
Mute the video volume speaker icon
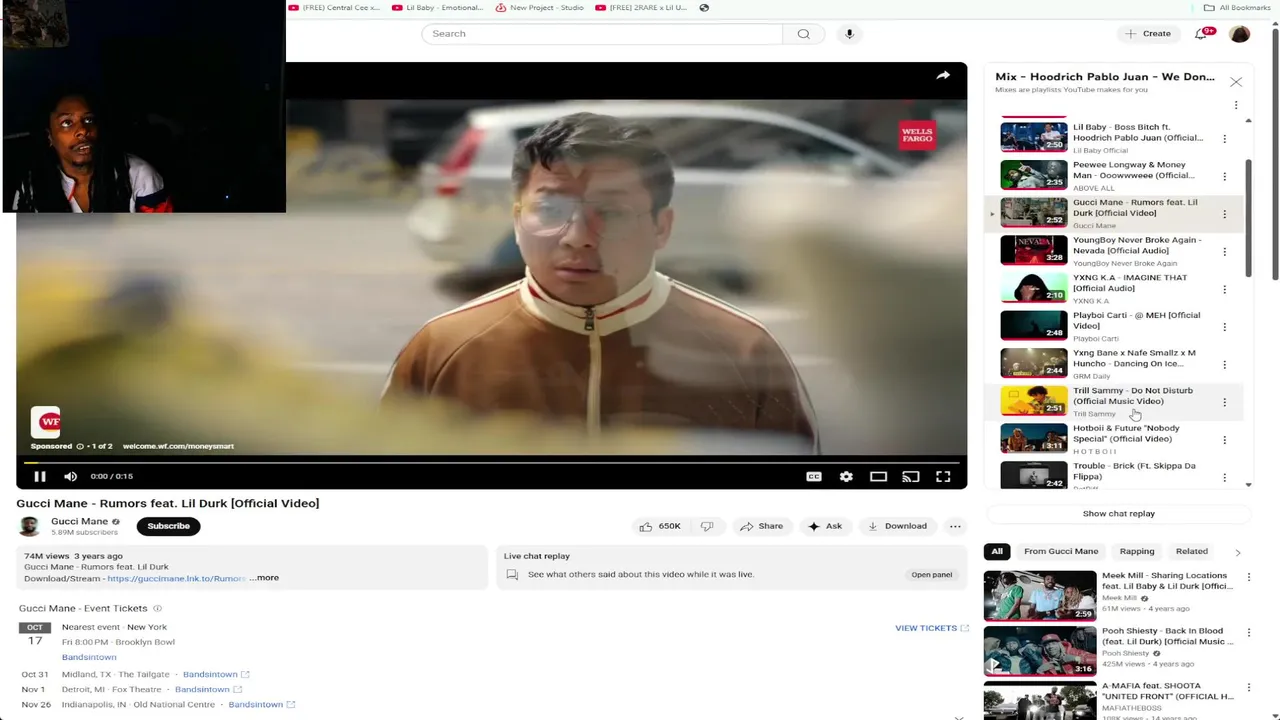pos(70,476)
